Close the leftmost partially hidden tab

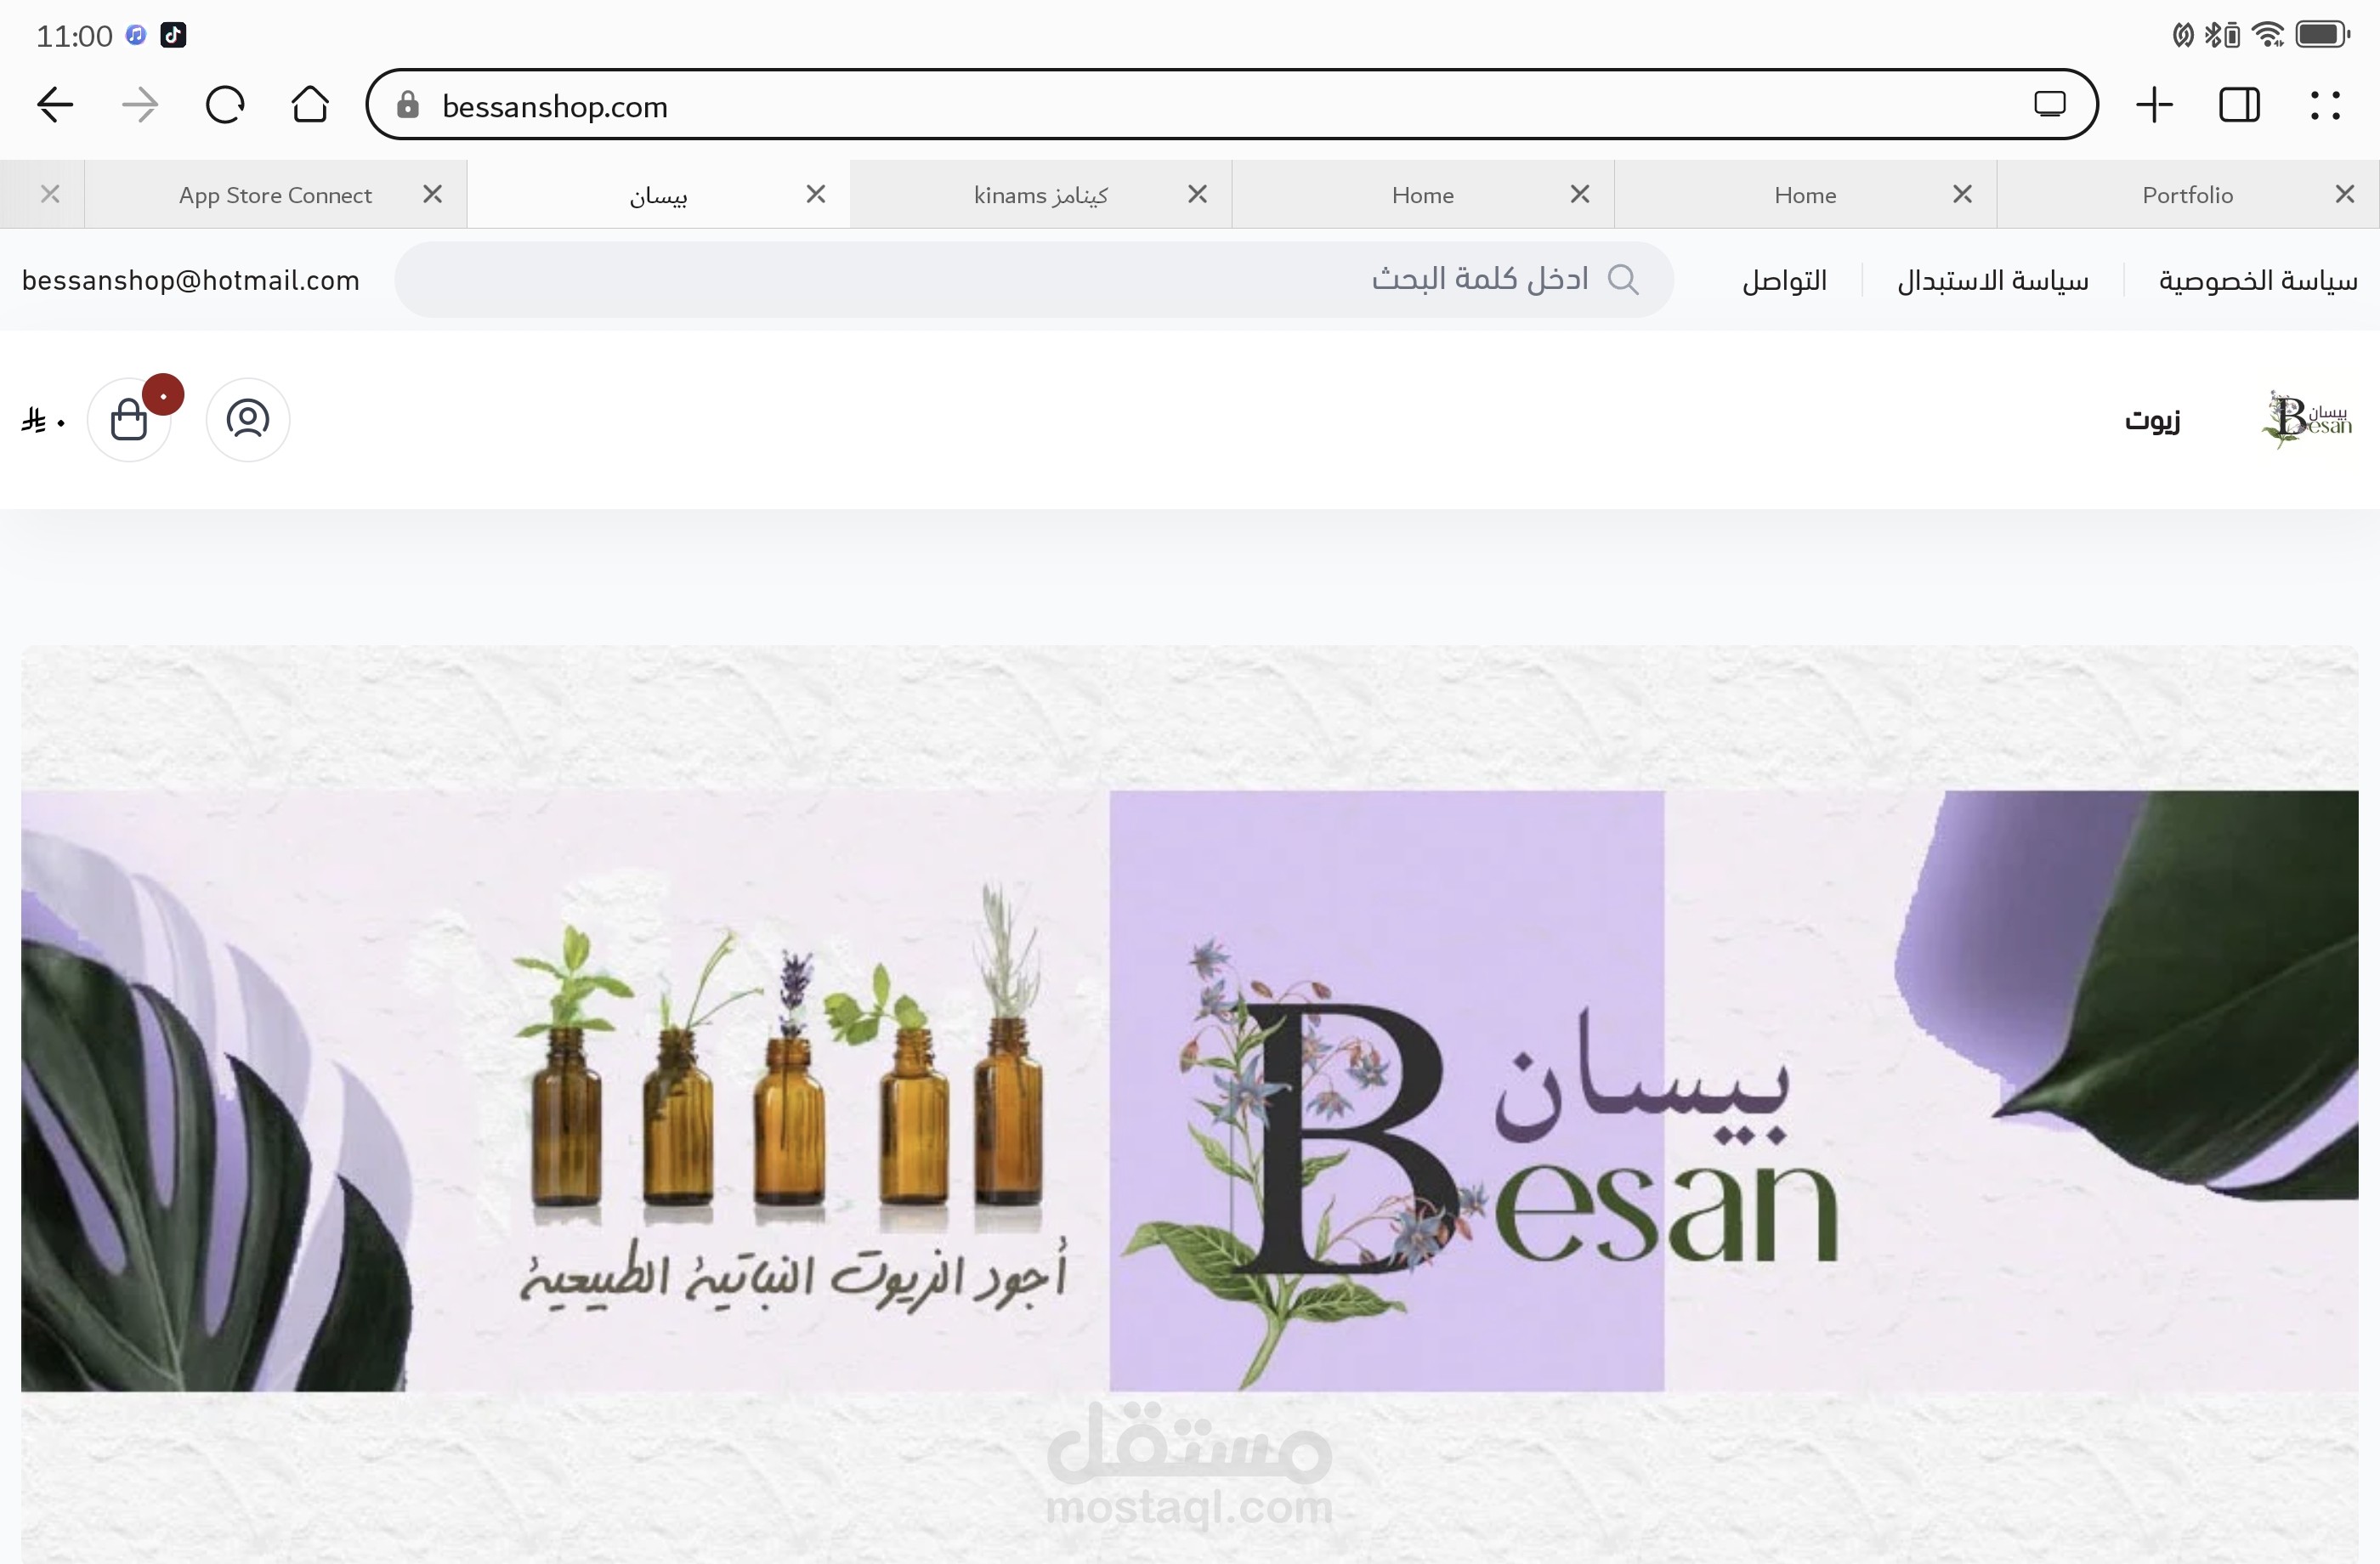(50, 194)
